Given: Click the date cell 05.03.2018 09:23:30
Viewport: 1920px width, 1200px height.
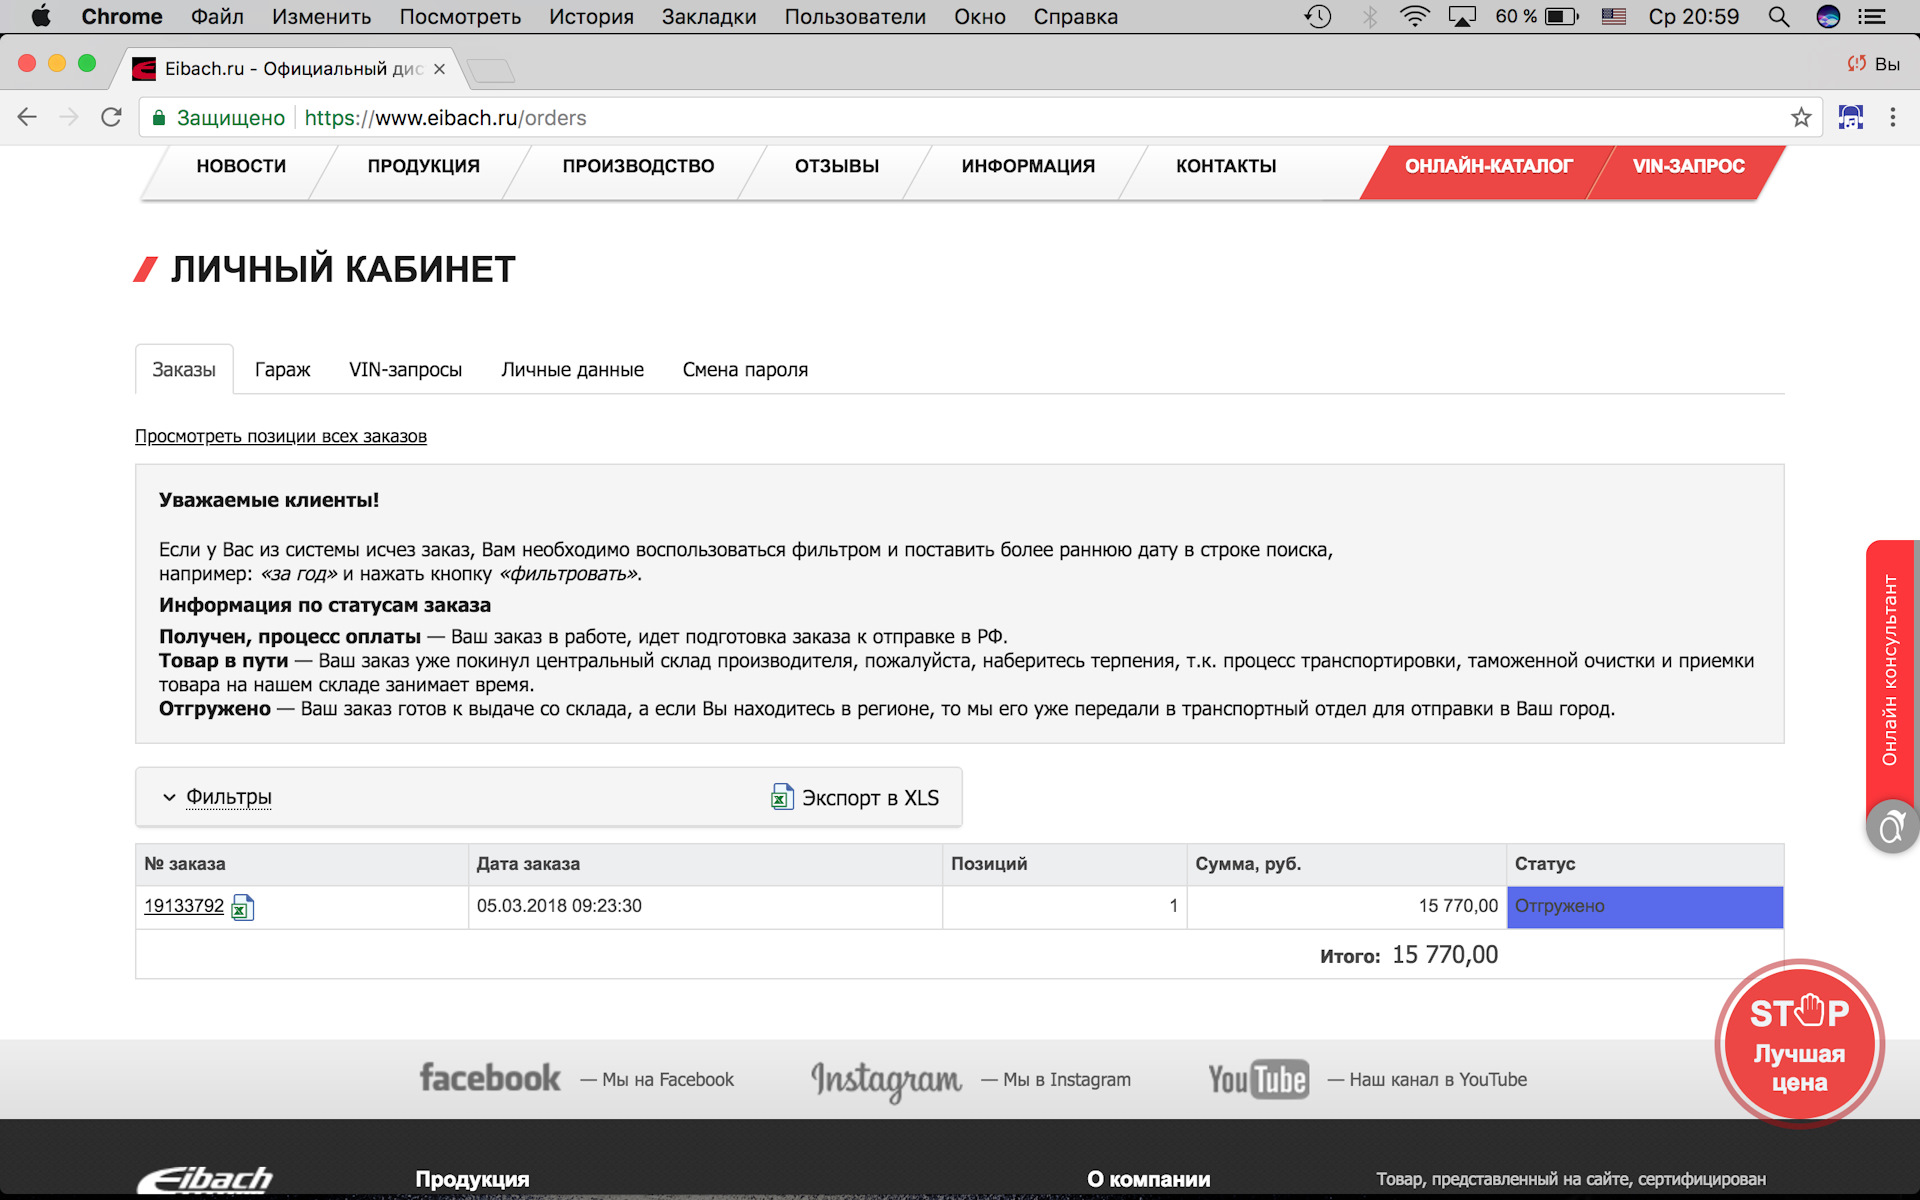Looking at the screenshot, I should (x=705, y=907).
